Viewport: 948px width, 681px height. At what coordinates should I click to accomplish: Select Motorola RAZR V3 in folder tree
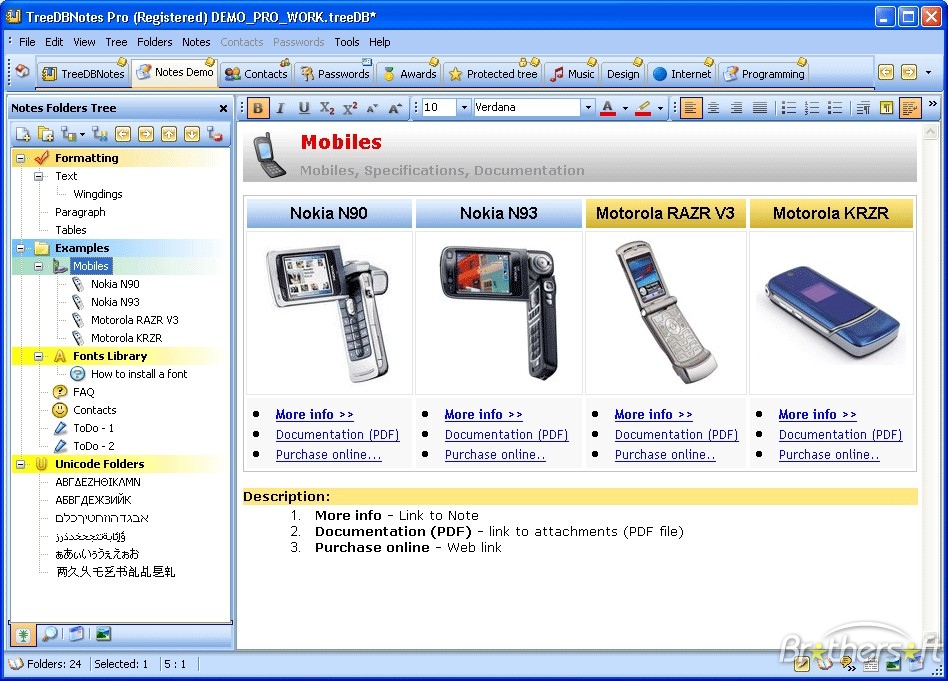point(134,320)
